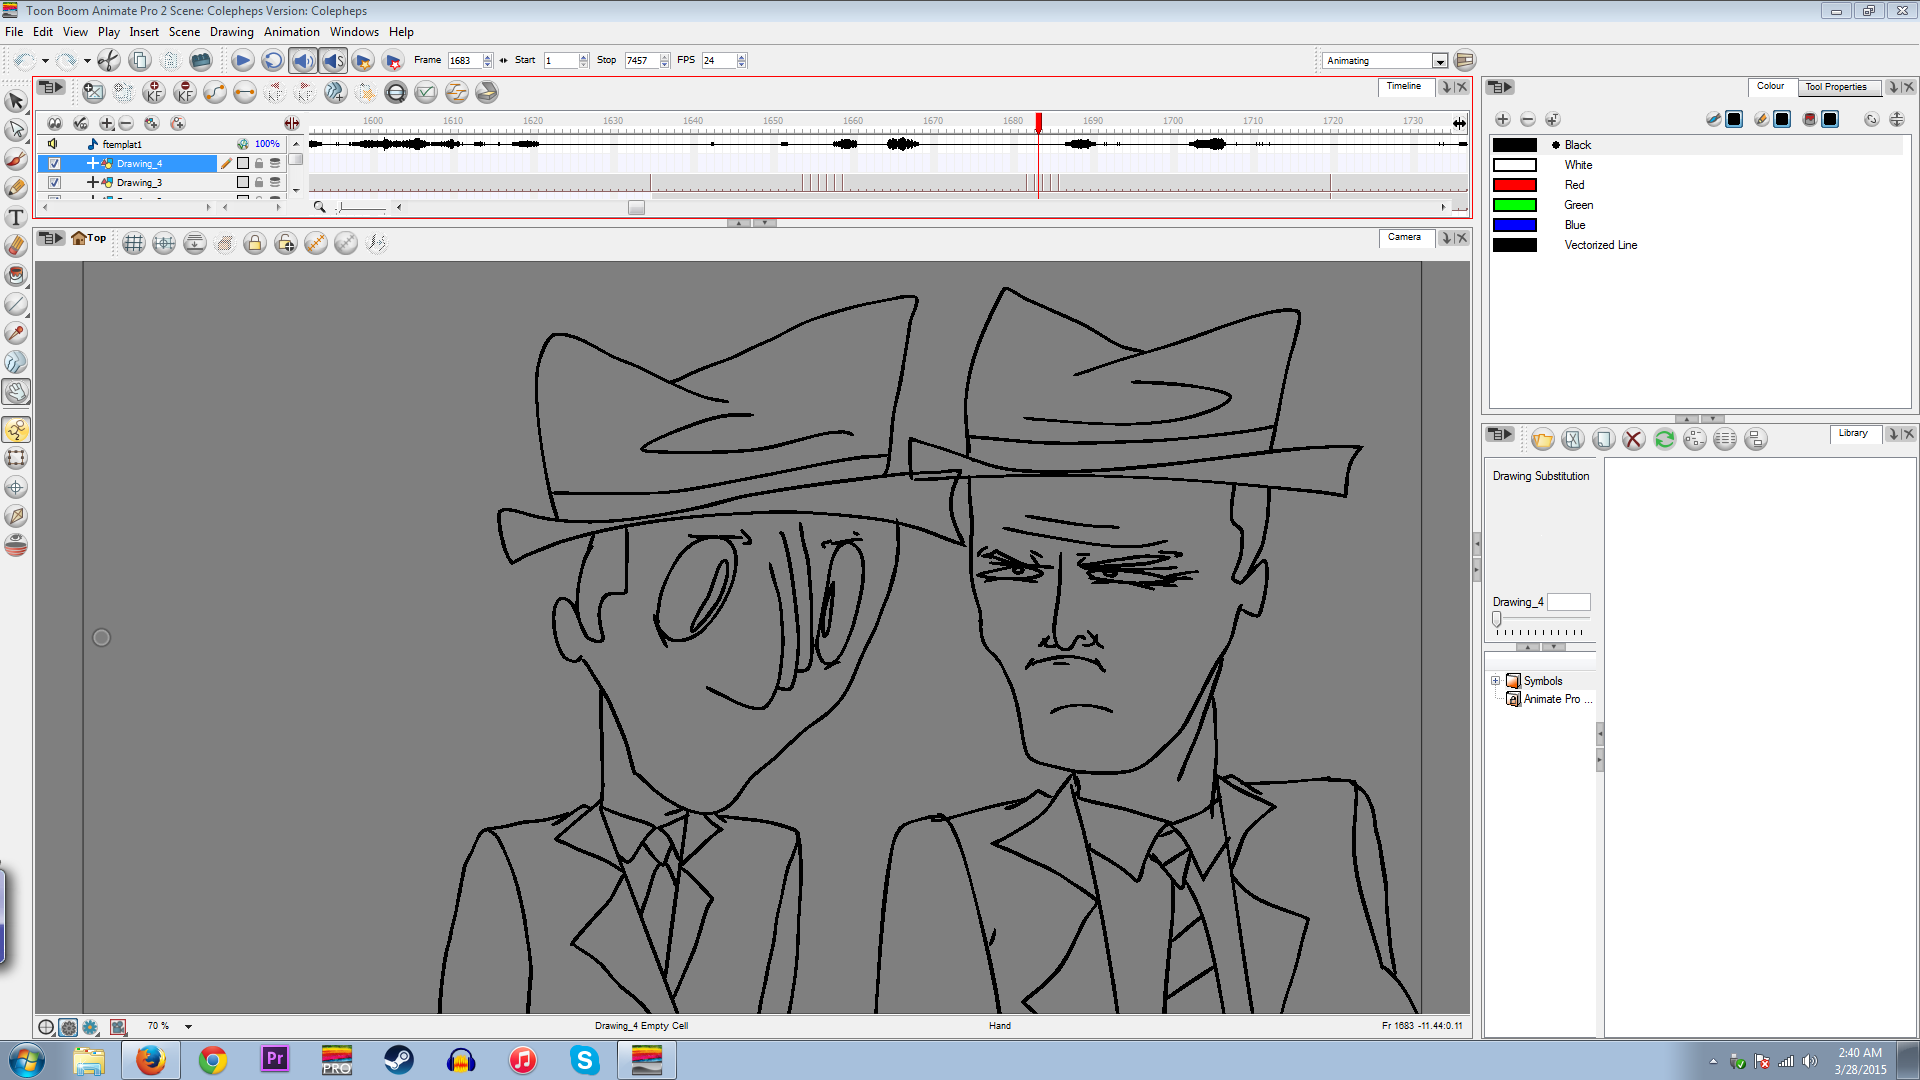Toggle the lock on the Drawing_3 layer
Viewport: 1920px width, 1080px height.
(259, 182)
